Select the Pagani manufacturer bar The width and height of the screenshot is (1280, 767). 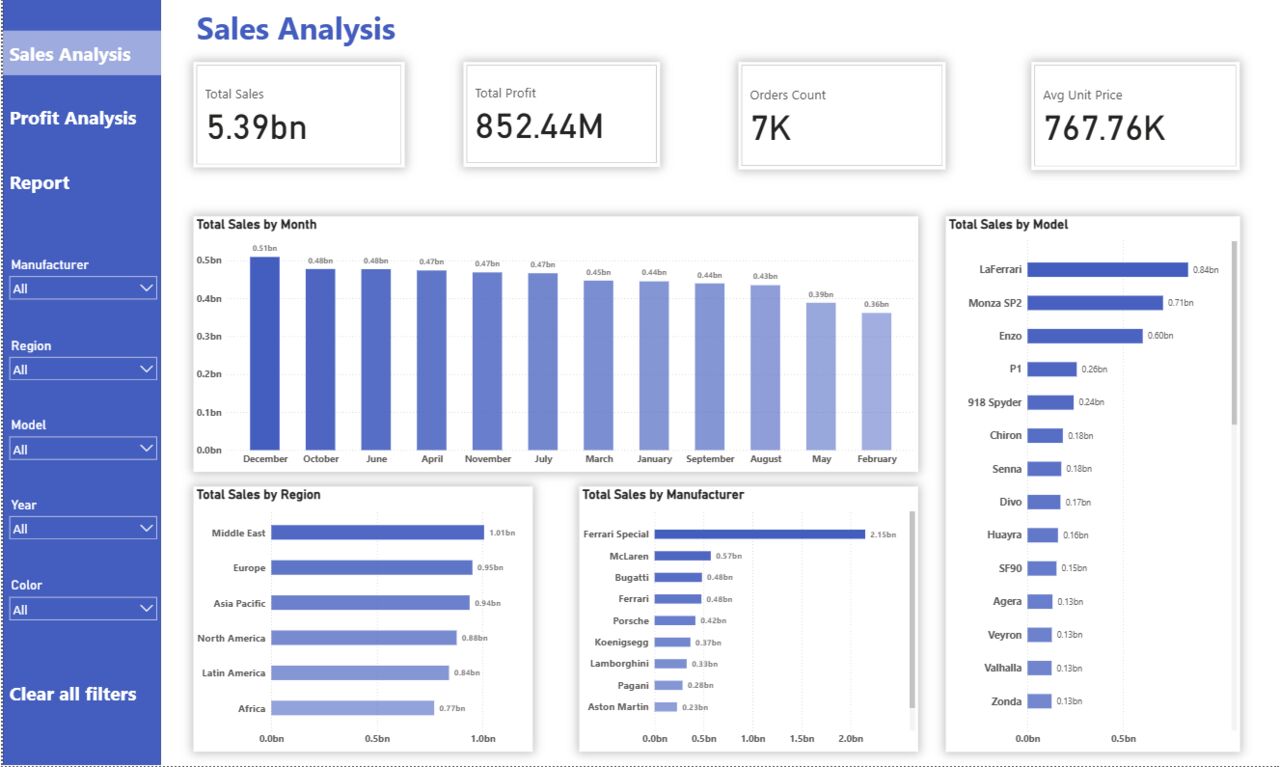[x=669, y=685]
